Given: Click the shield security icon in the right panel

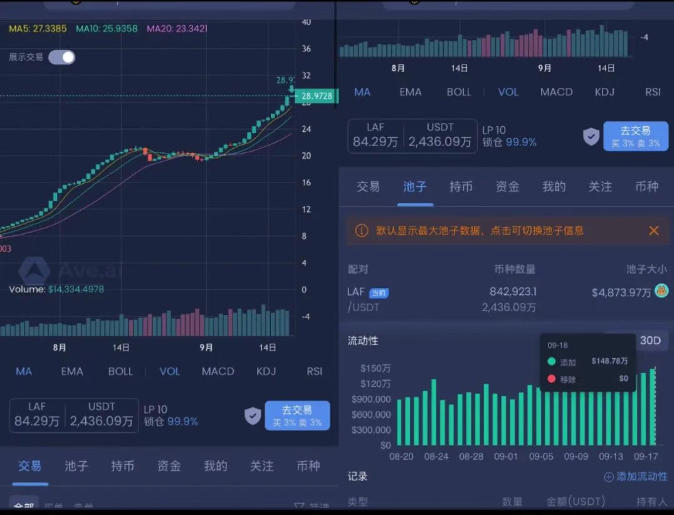Looking at the screenshot, I should (x=592, y=136).
